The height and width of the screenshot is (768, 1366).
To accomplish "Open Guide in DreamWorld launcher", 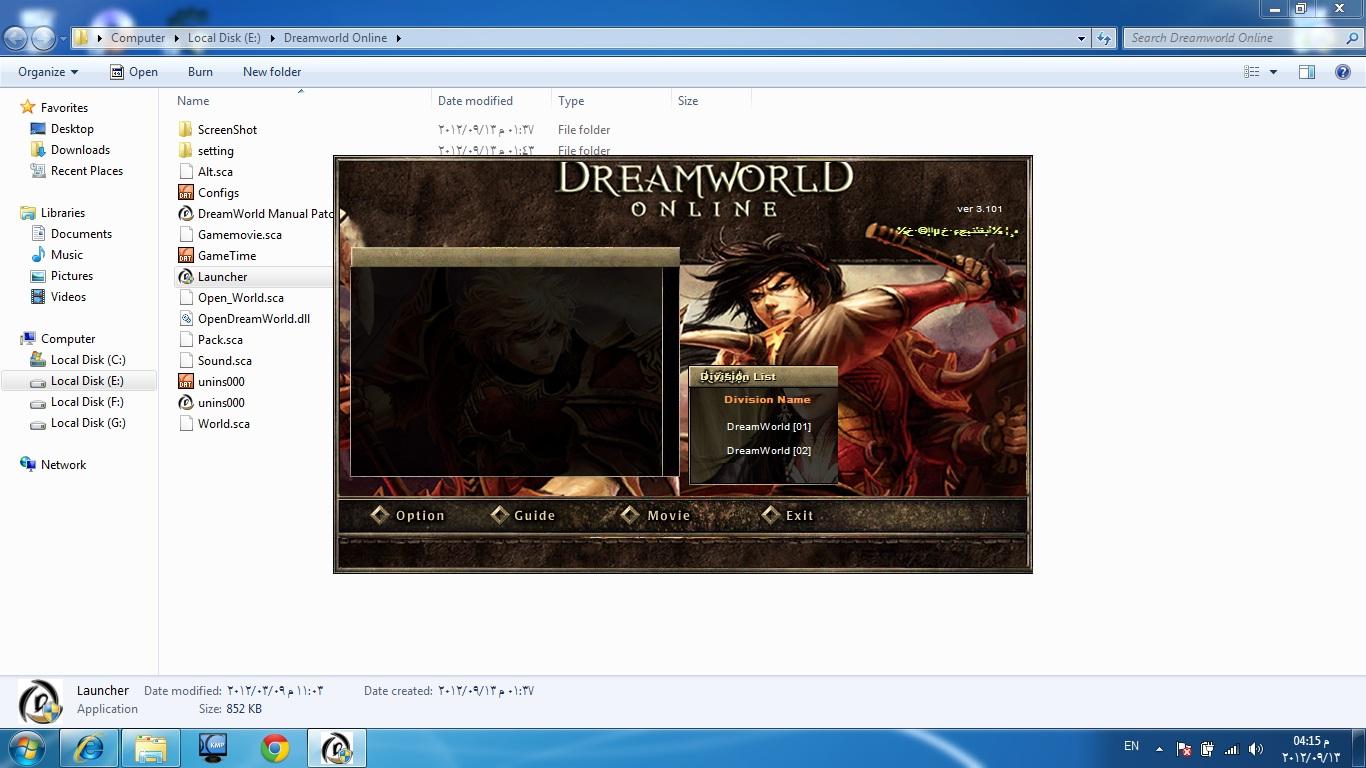I will point(523,516).
